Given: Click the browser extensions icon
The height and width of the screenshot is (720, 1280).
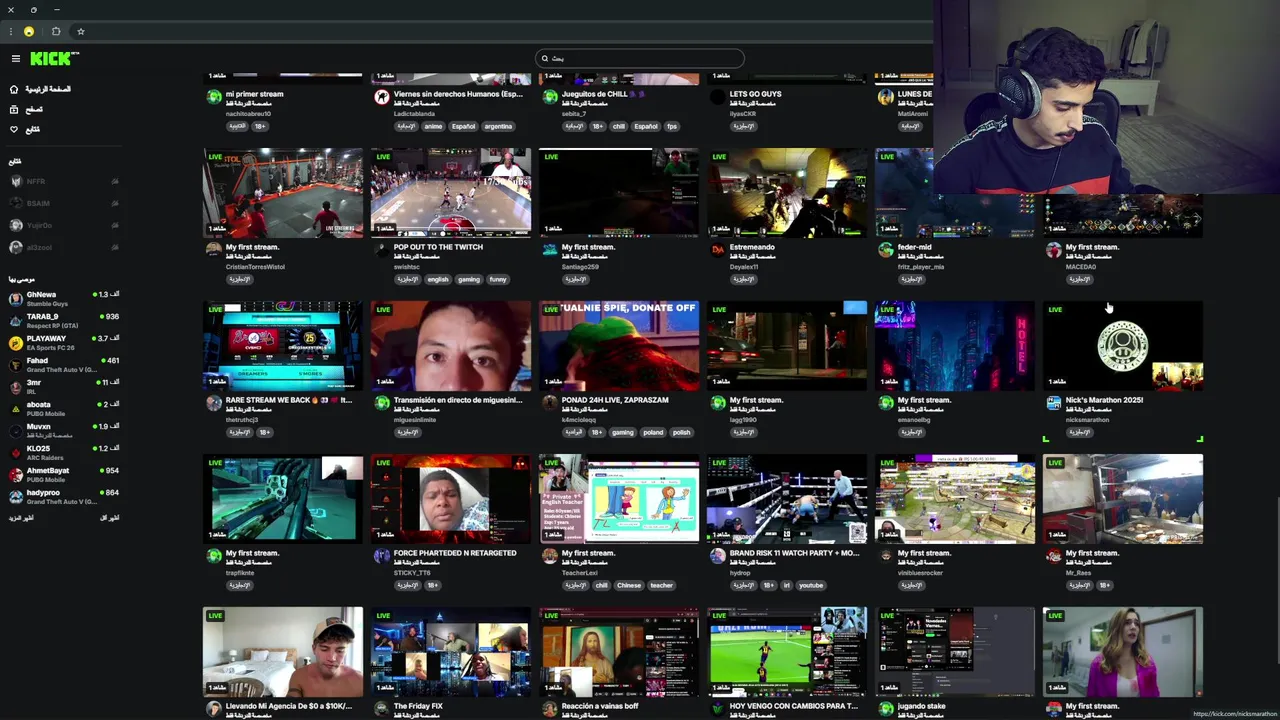Looking at the screenshot, I should [56, 32].
